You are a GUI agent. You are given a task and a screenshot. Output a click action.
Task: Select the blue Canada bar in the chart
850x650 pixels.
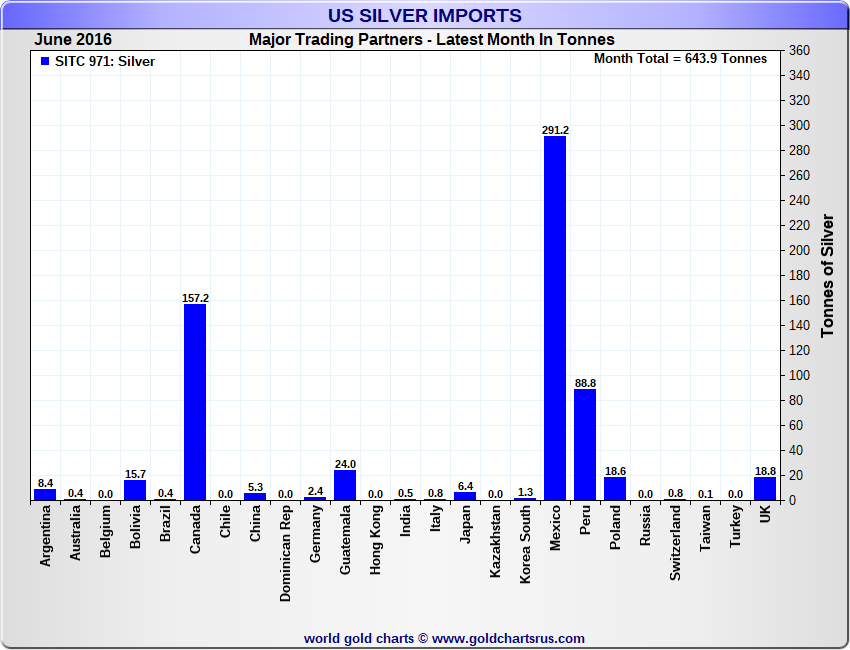point(195,401)
